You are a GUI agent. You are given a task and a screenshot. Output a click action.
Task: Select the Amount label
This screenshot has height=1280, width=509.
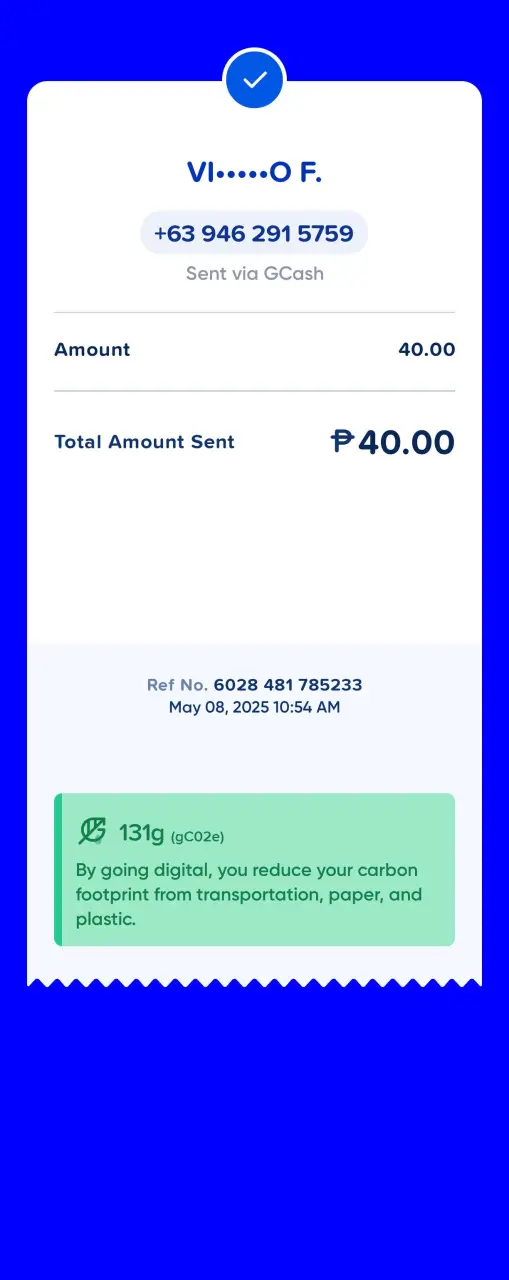click(92, 350)
